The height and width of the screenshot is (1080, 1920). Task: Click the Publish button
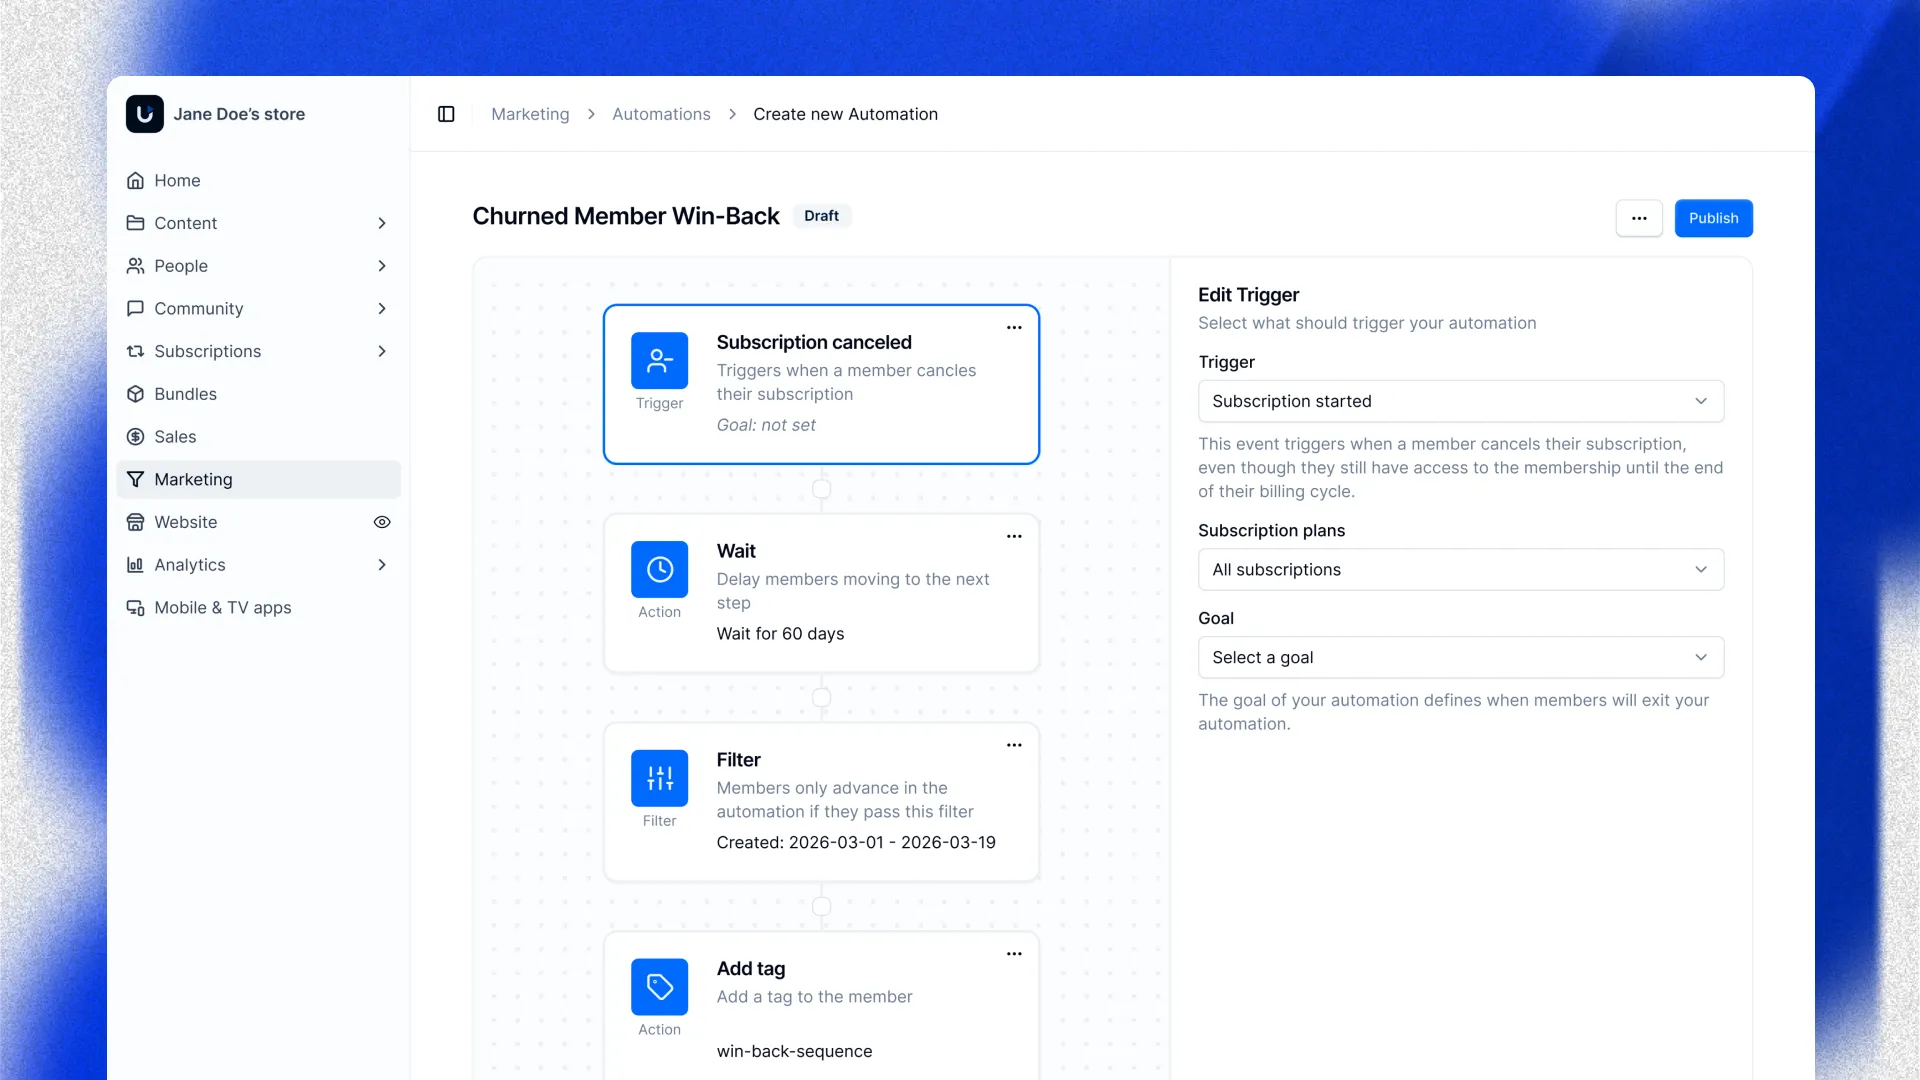[x=1713, y=218]
